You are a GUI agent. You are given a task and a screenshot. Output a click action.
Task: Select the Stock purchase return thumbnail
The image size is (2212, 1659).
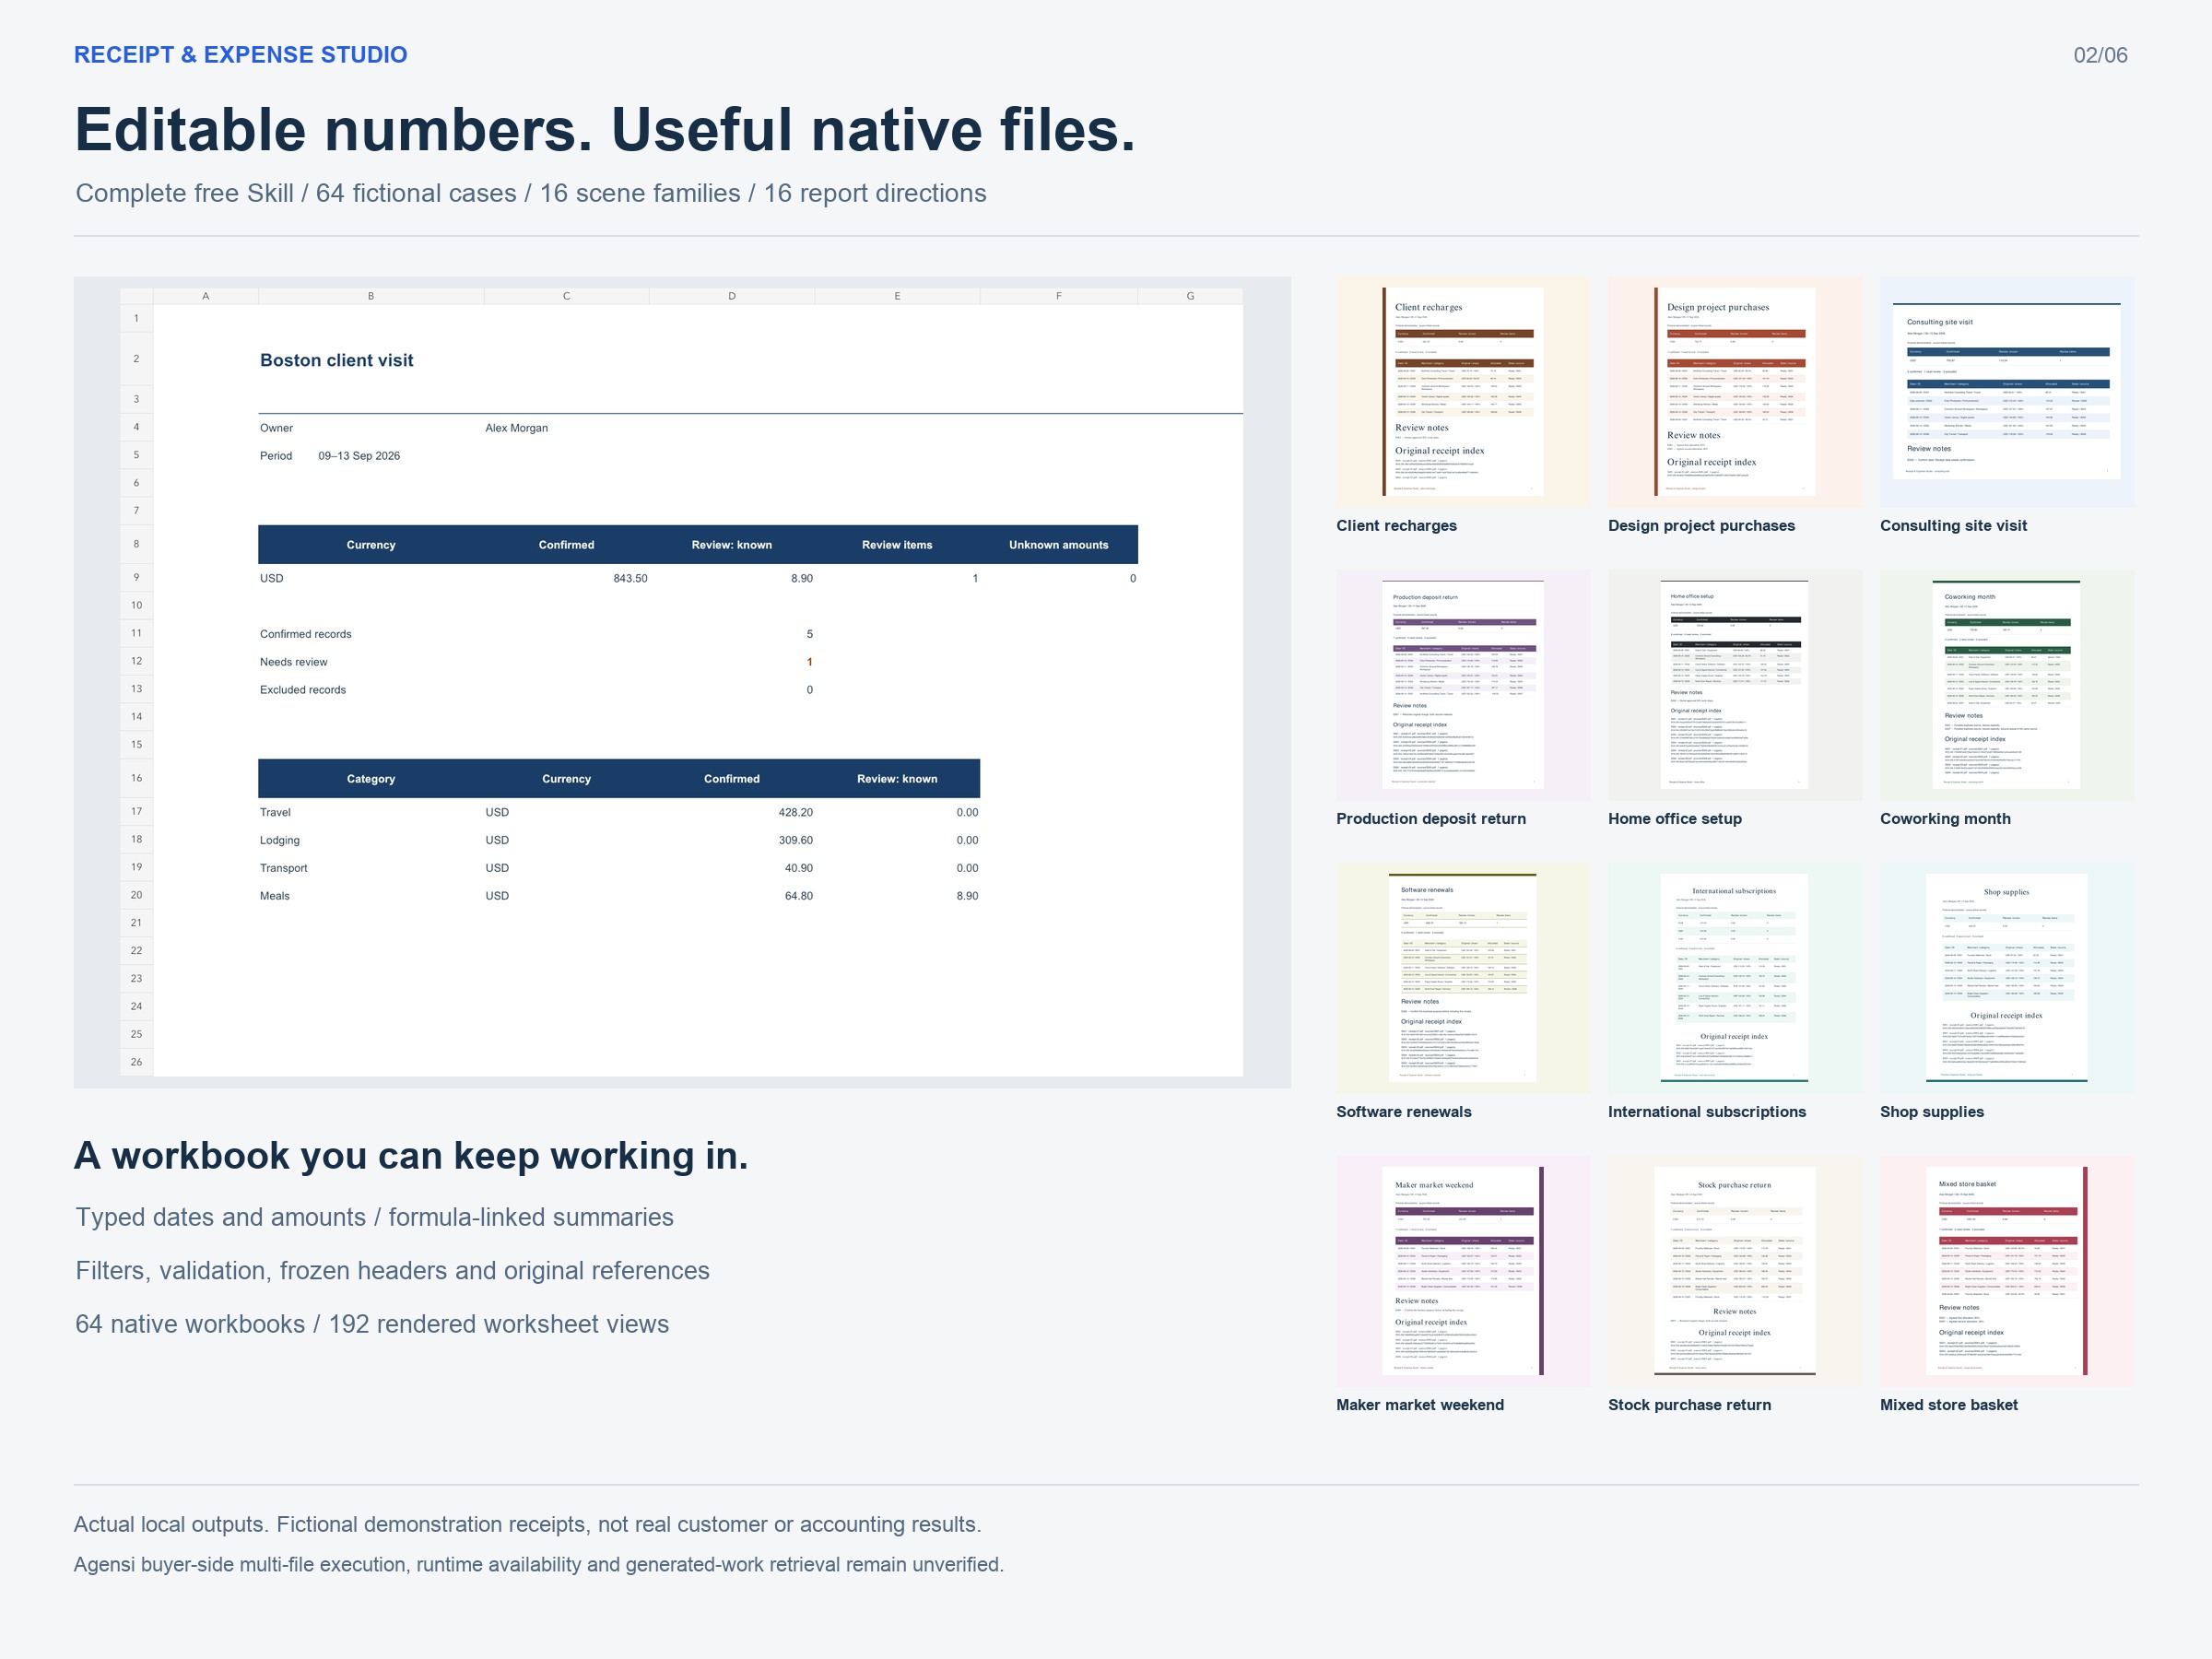[1735, 1271]
